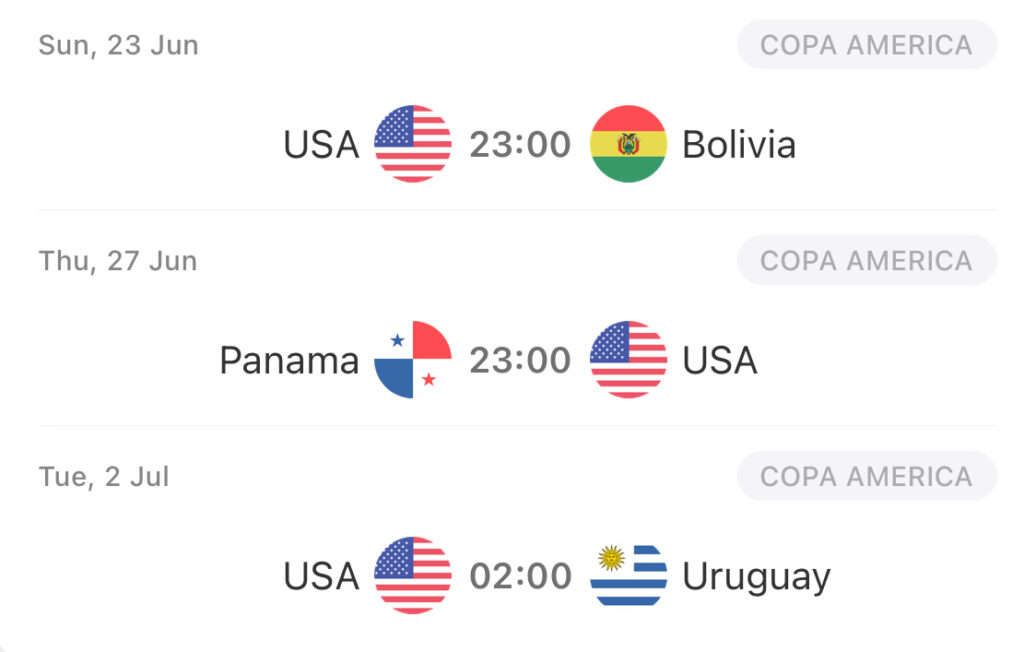
Task: Open the 23:00 Panama vs USA kickoff time
Action: pos(520,360)
